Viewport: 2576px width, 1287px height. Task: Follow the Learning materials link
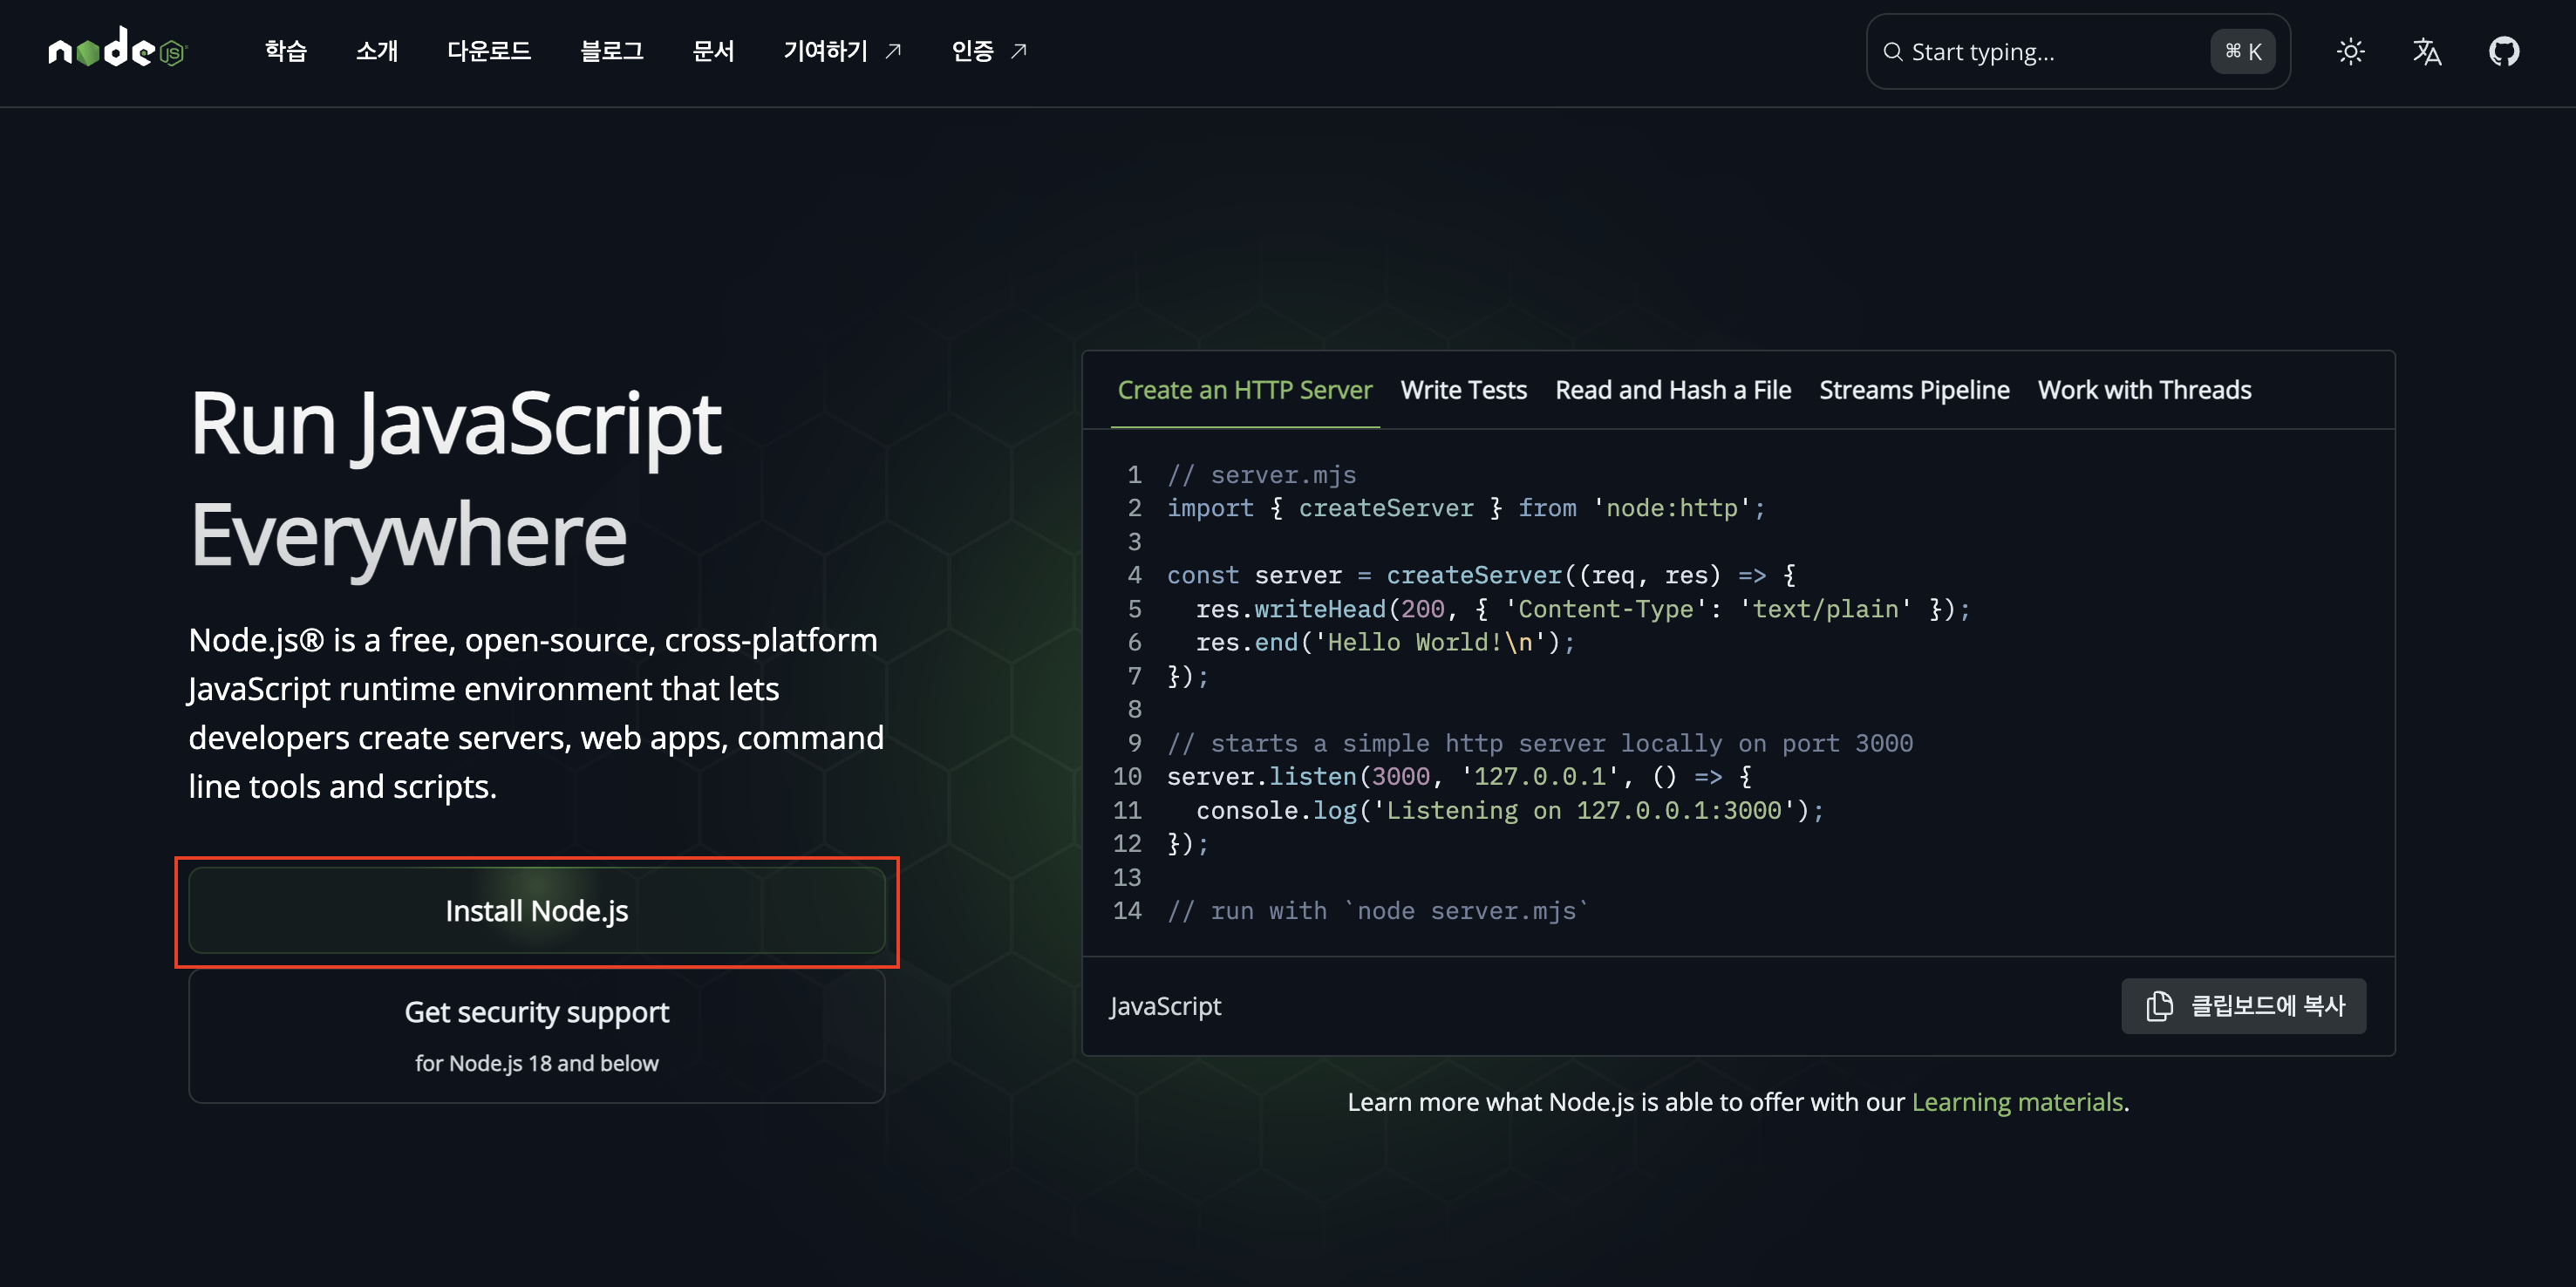coord(2016,1102)
